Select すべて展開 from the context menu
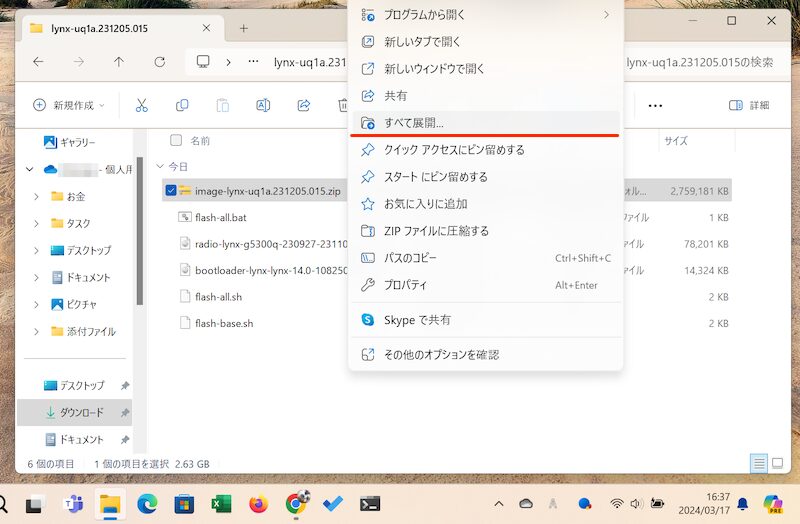This screenshot has width=800, height=524. click(414, 123)
